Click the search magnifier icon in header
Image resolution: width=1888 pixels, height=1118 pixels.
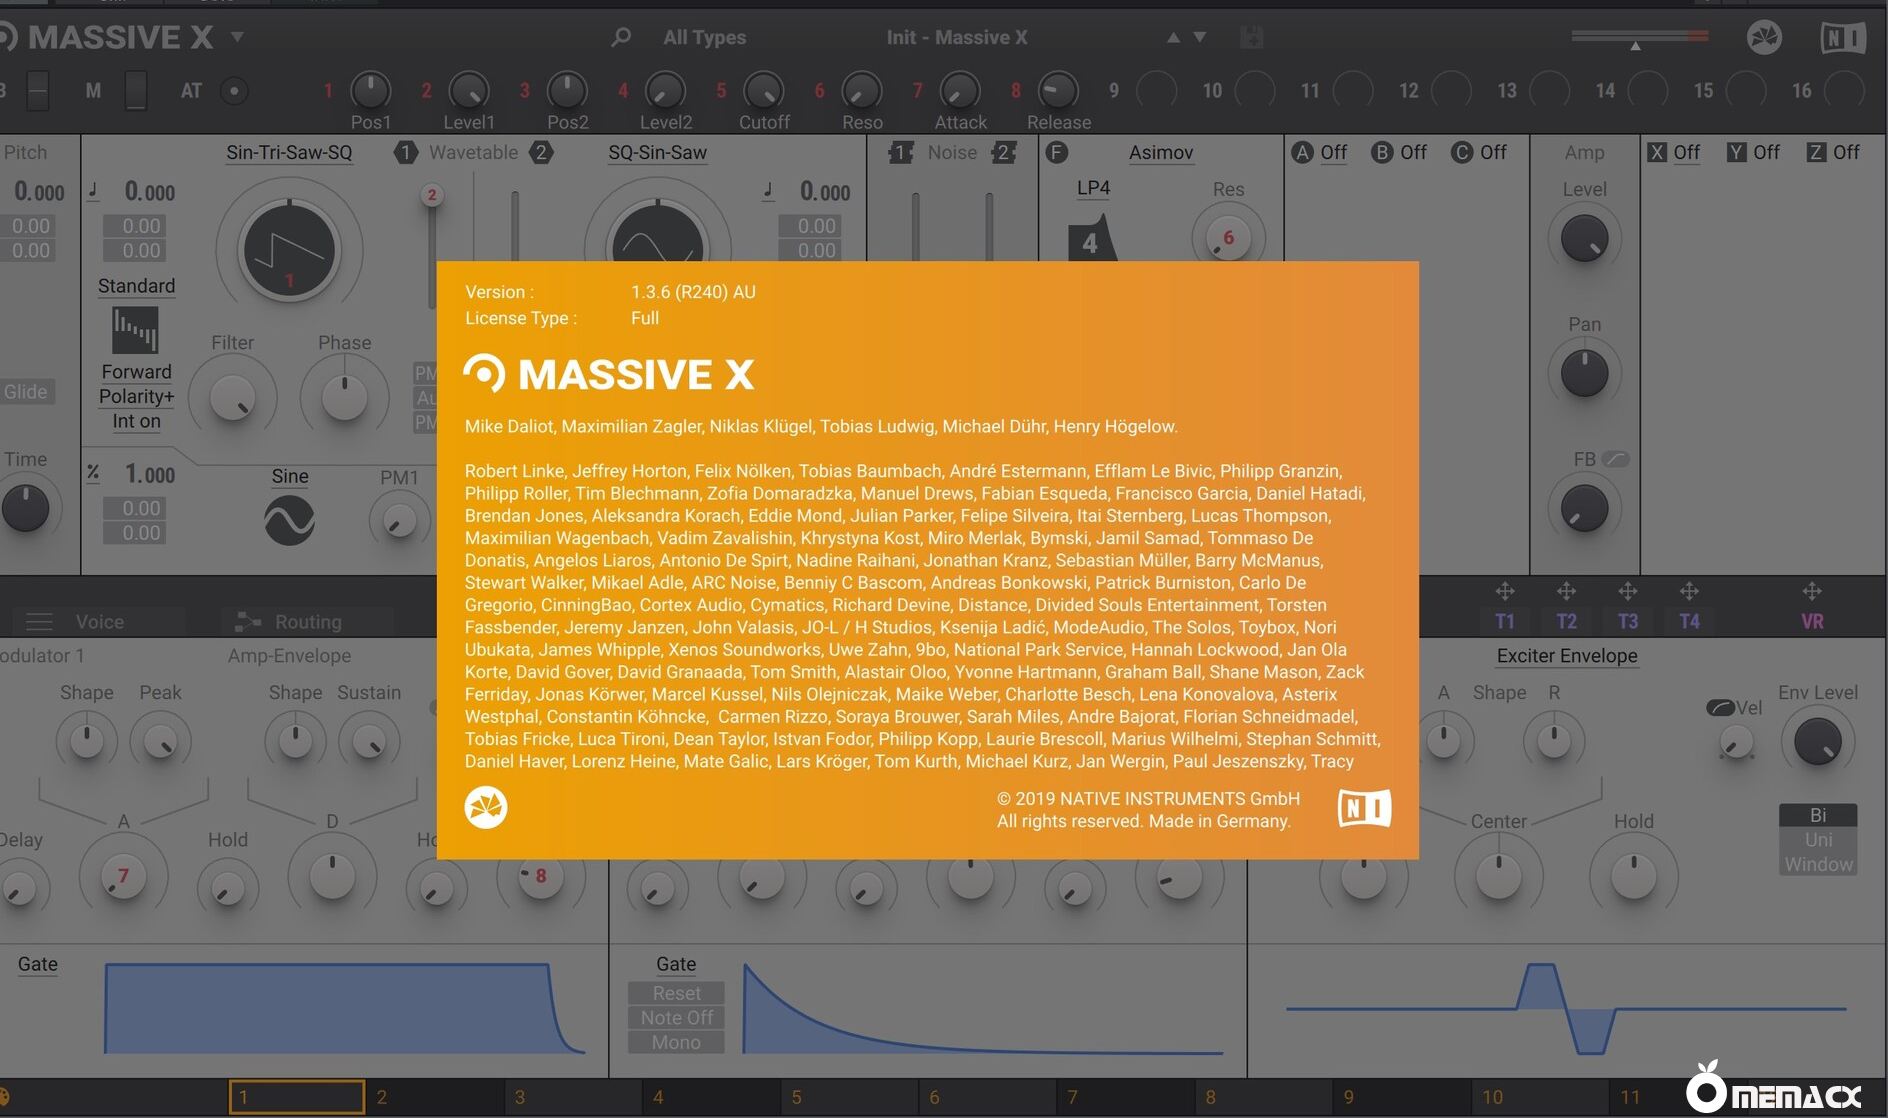pyautogui.click(x=621, y=37)
